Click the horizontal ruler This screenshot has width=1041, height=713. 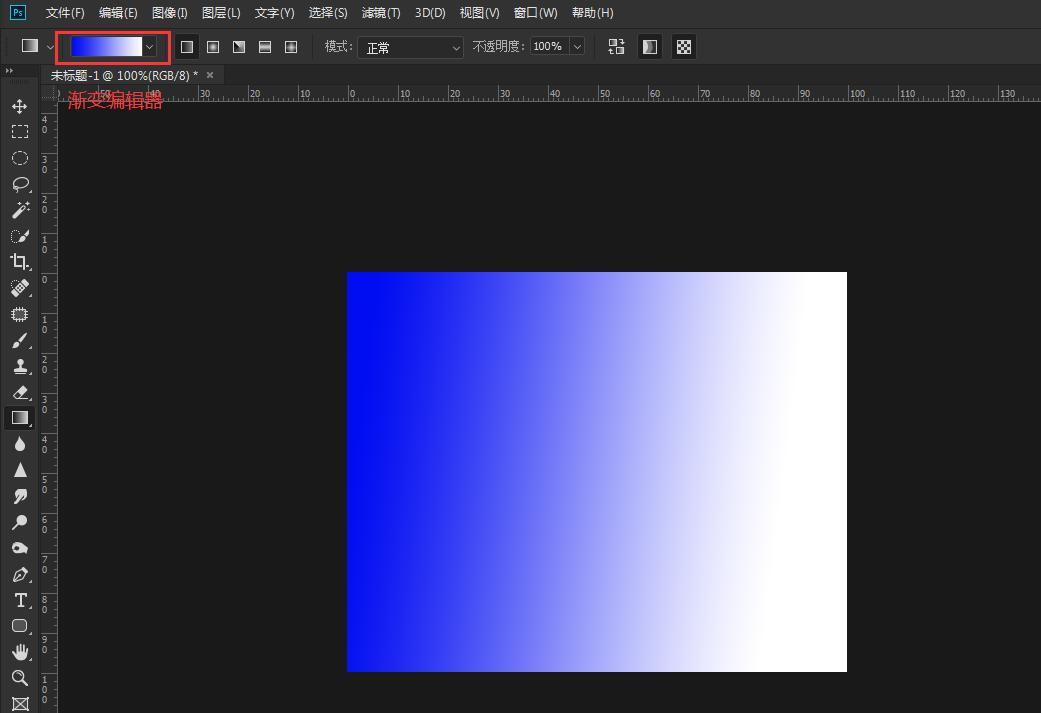pos(549,94)
